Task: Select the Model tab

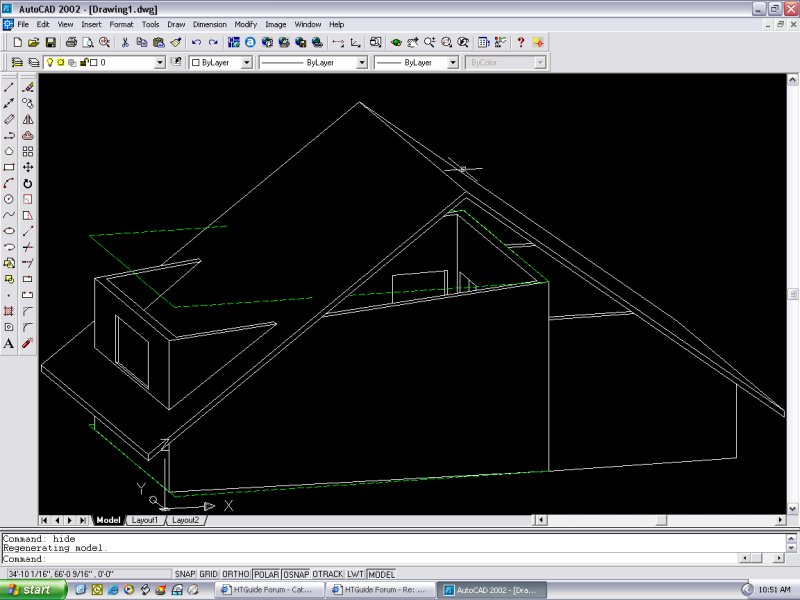Action: pos(108,520)
